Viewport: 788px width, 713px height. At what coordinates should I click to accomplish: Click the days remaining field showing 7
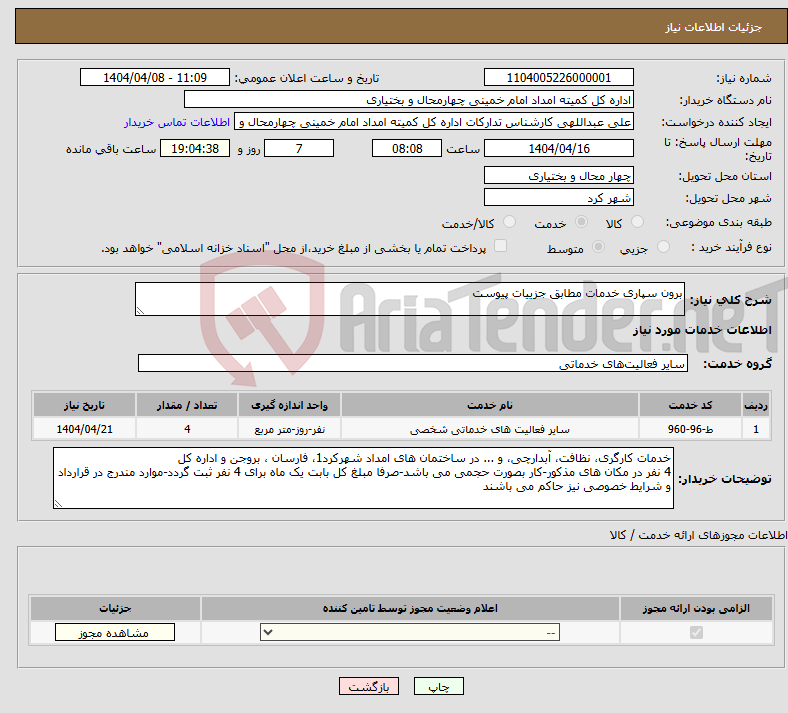click(299, 148)
